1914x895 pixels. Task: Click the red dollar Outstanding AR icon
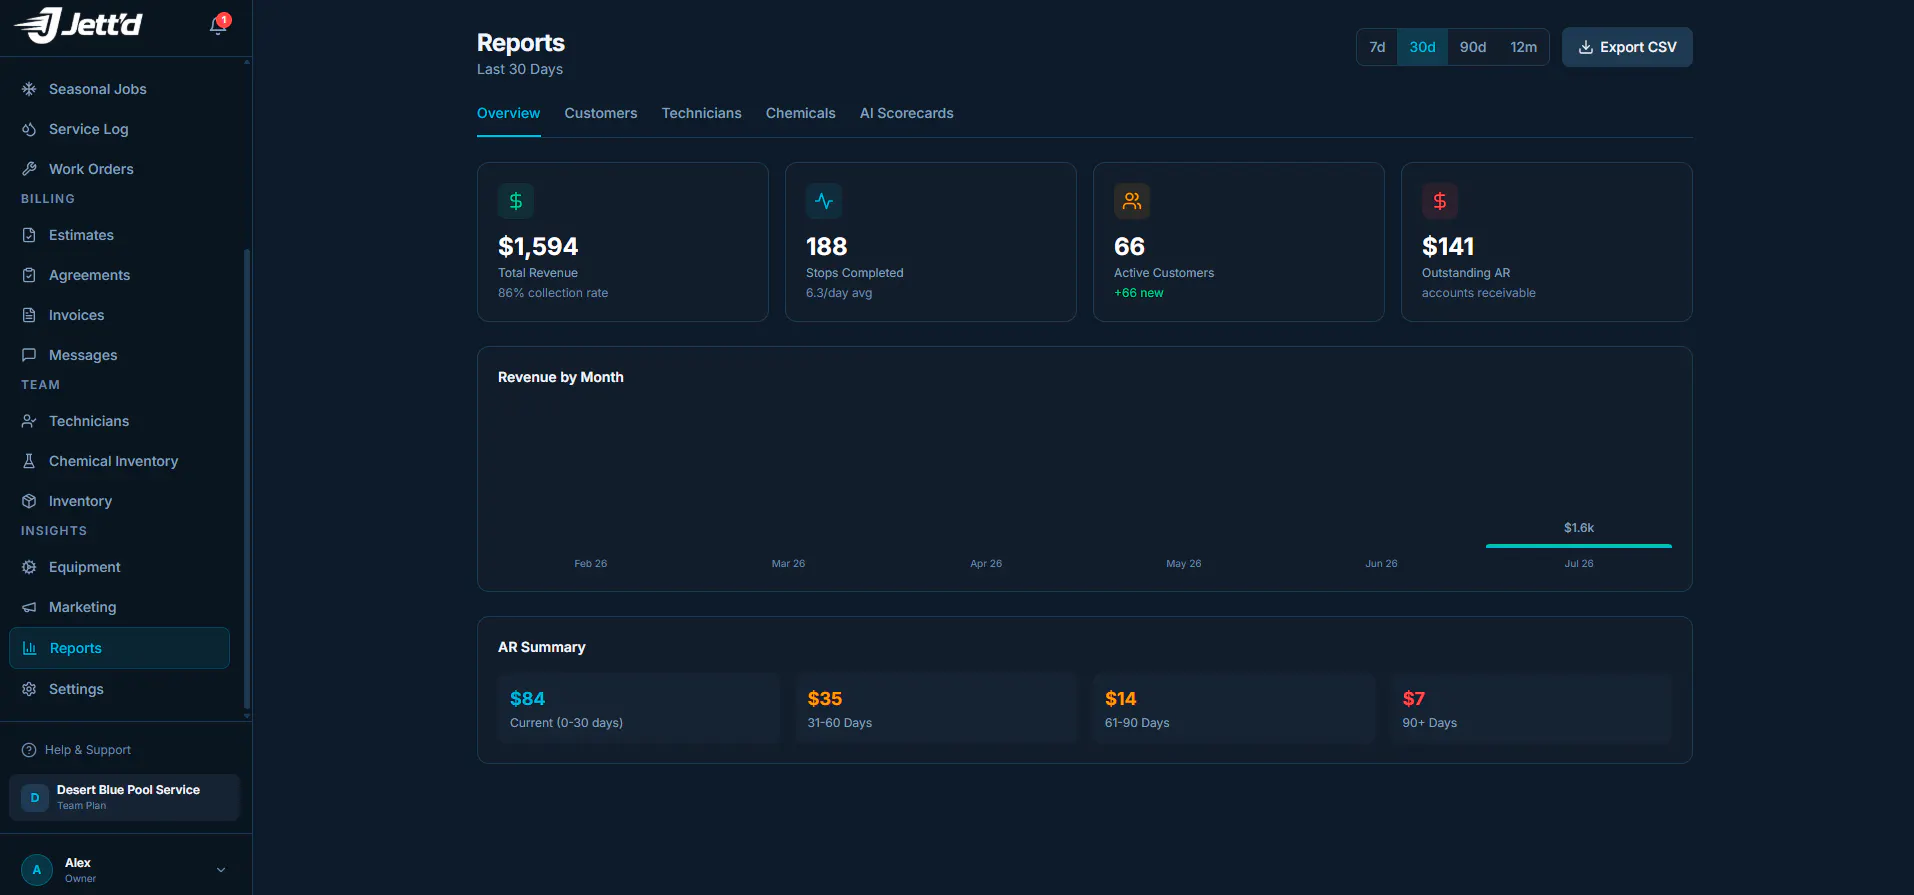(x=1440, y=201)
